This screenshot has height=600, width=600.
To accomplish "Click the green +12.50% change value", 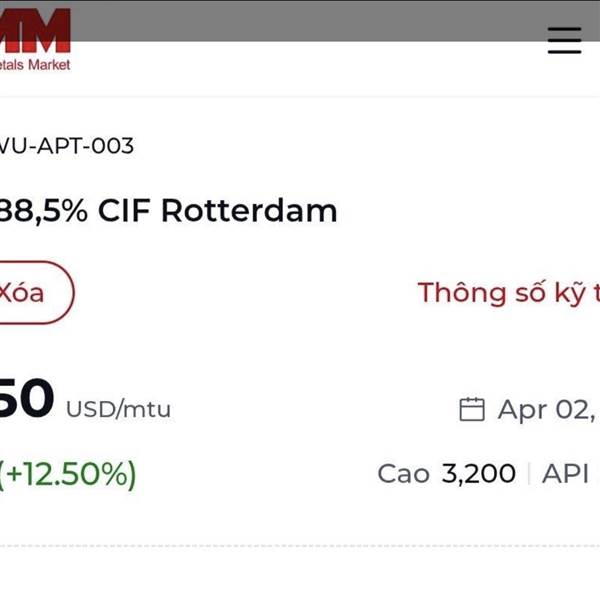I will tap(68, 473).
